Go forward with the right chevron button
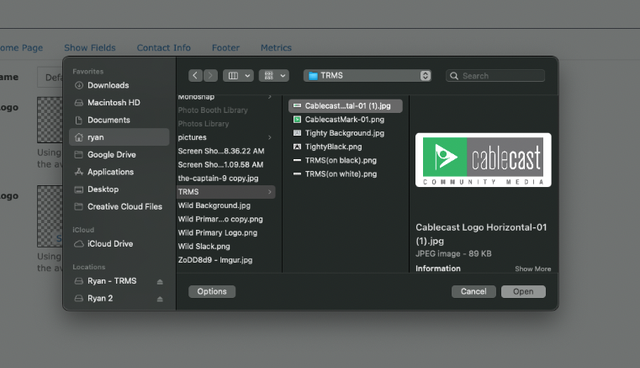The image size is (640, 368). [x=211, y=75]
